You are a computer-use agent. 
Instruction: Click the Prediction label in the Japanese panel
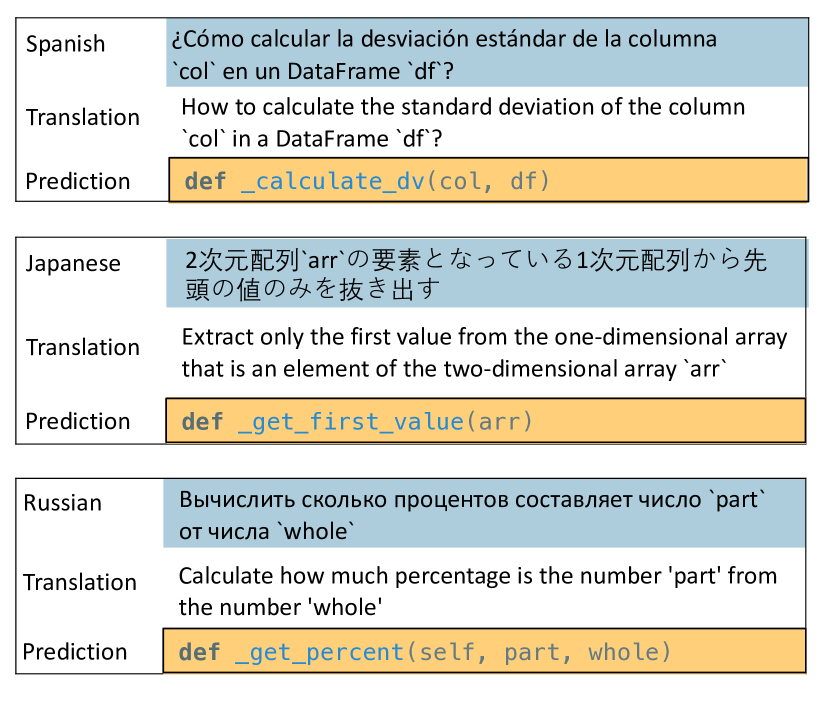click(78, 421)
